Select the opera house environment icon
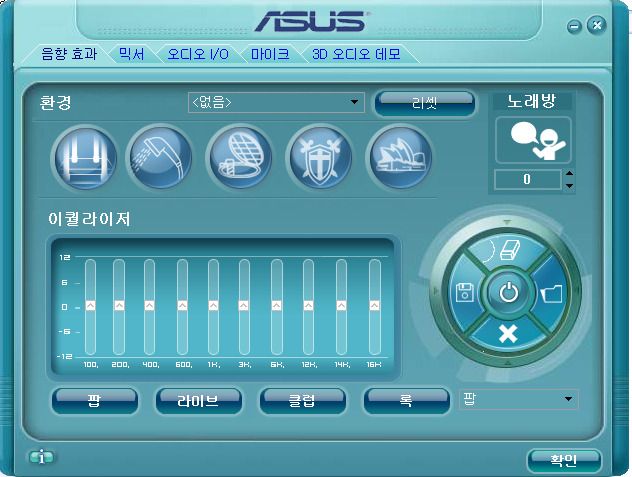The width and height of the screenshot is (632, 477). click(x=400, y=157)
